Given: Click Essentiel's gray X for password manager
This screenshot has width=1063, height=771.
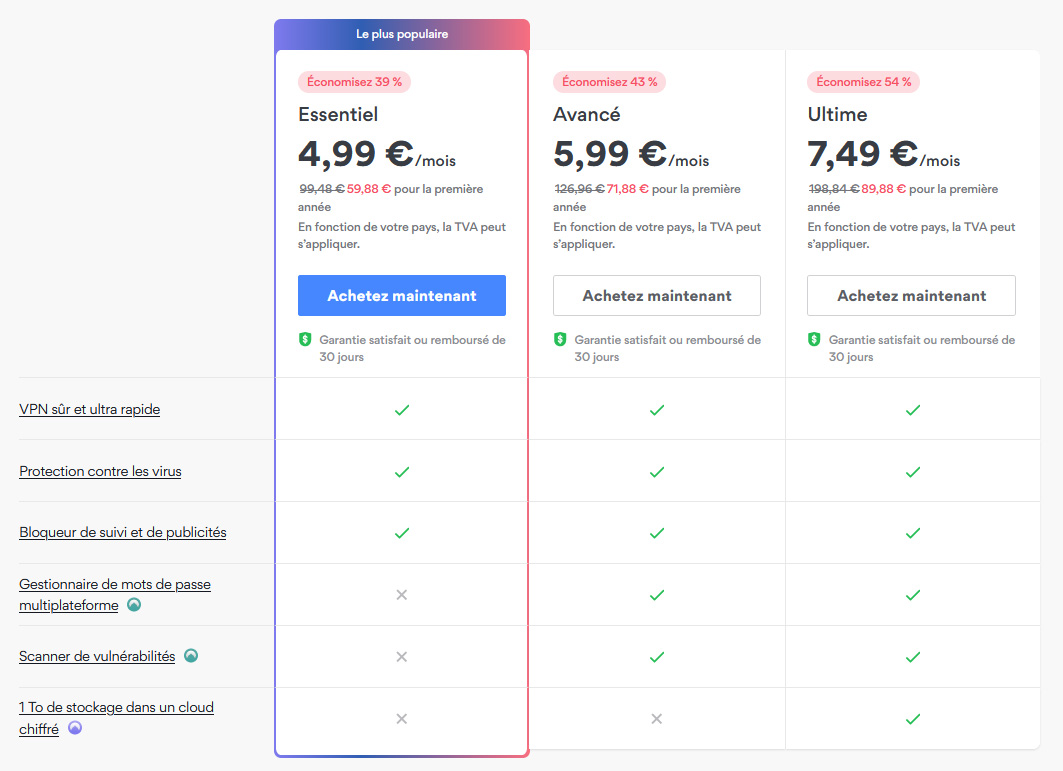Looking at the screenshot, I should pos(402,595).
